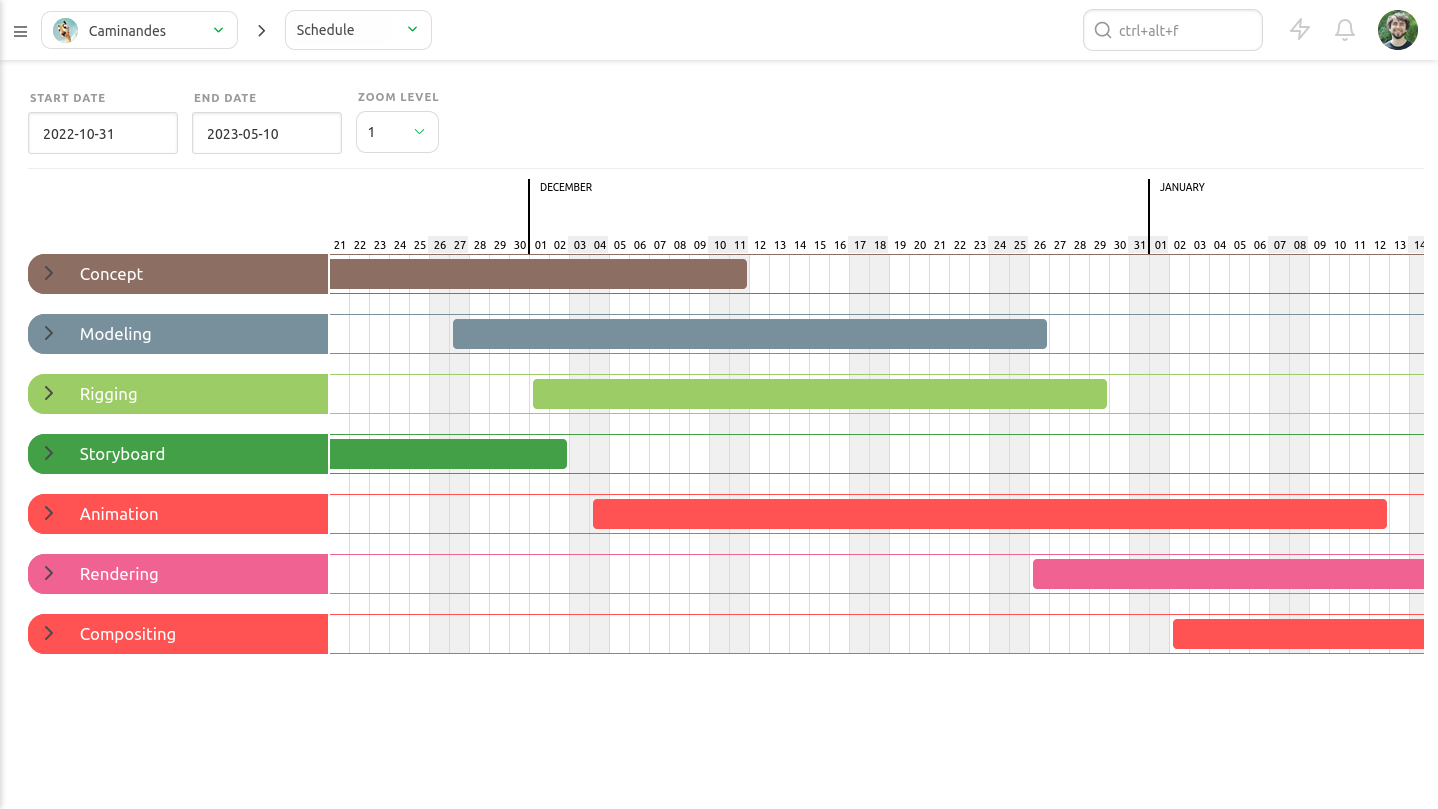
Task: Expand the Rigging row chevron
Action: [x=49, y=394]
